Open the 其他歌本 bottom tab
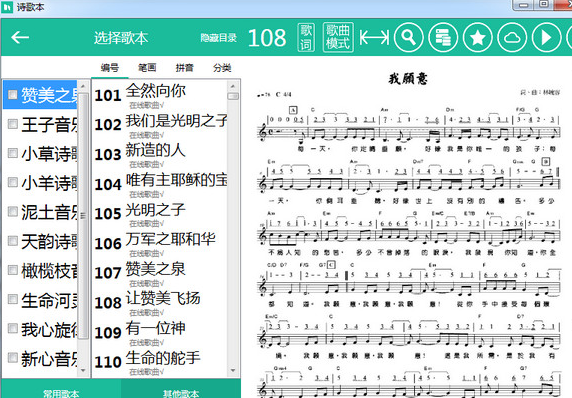 click(x=181, y=389)
